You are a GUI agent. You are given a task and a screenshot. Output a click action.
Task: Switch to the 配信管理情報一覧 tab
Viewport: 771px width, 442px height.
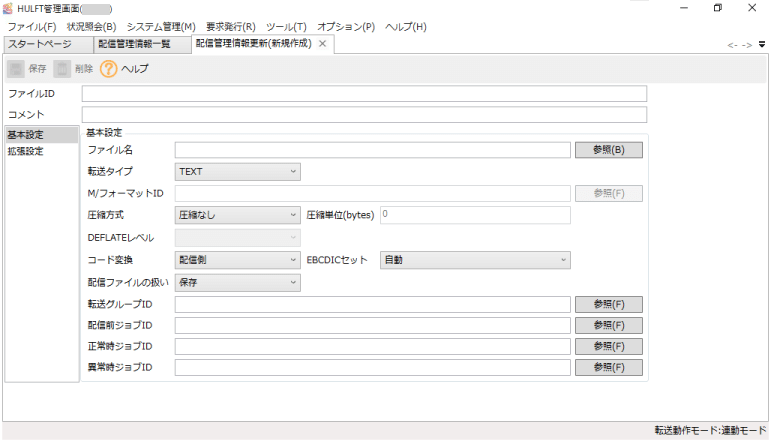[x=142, y=44]
